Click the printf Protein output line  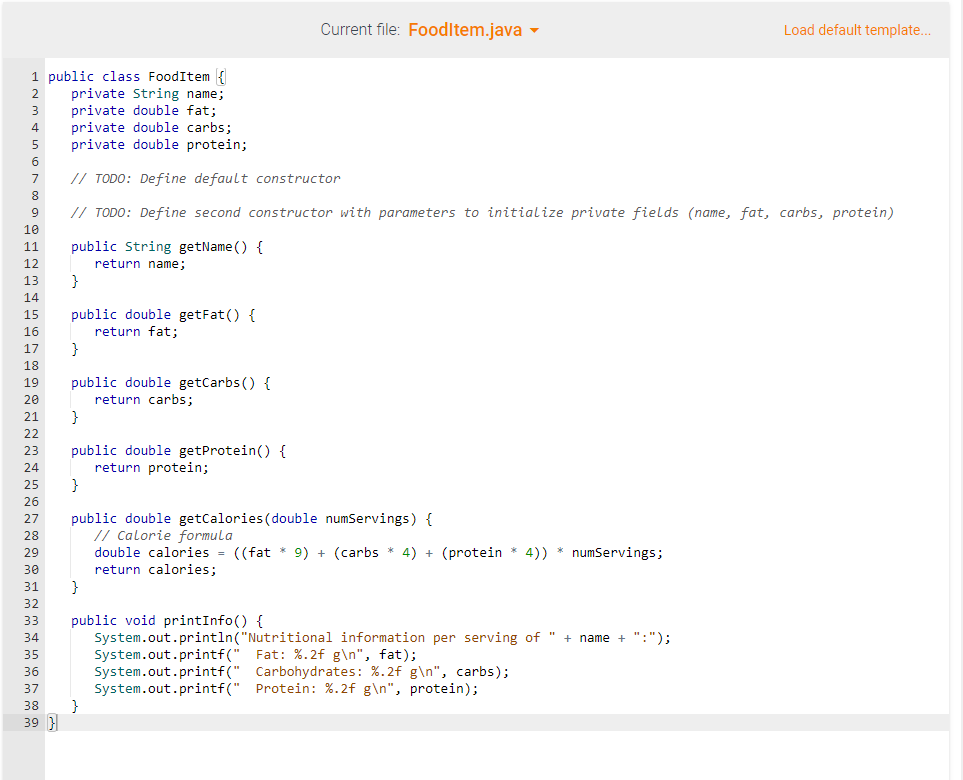286,689
